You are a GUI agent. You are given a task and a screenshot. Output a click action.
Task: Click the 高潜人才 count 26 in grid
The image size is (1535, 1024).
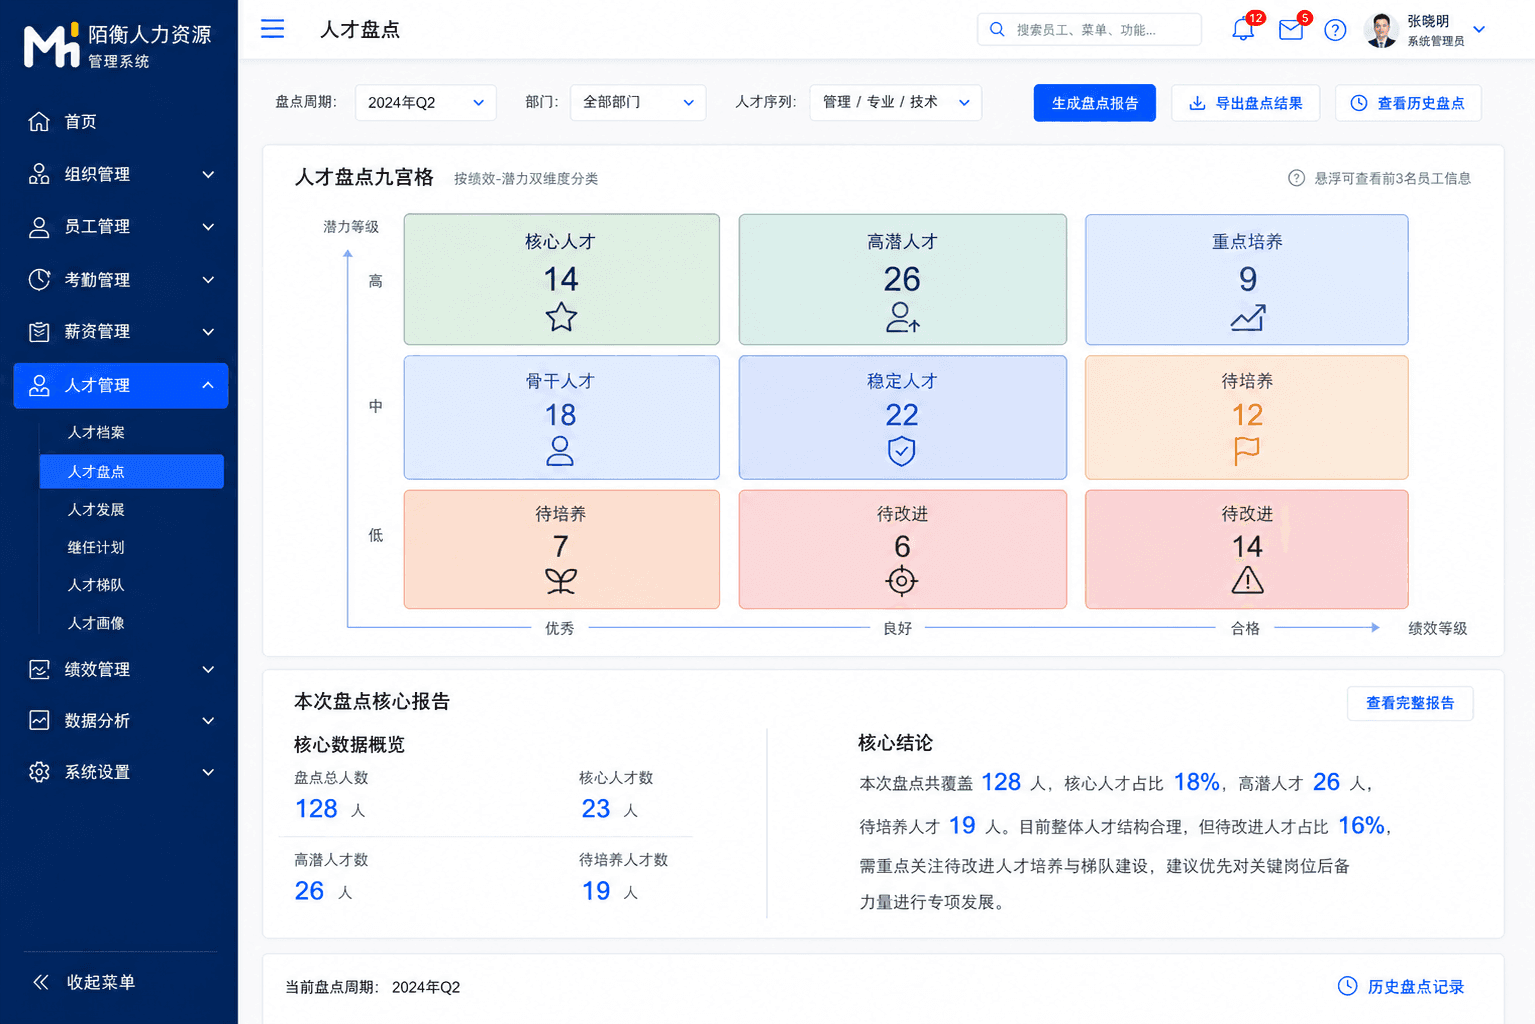pyautogui.click(x=902, y=279)
